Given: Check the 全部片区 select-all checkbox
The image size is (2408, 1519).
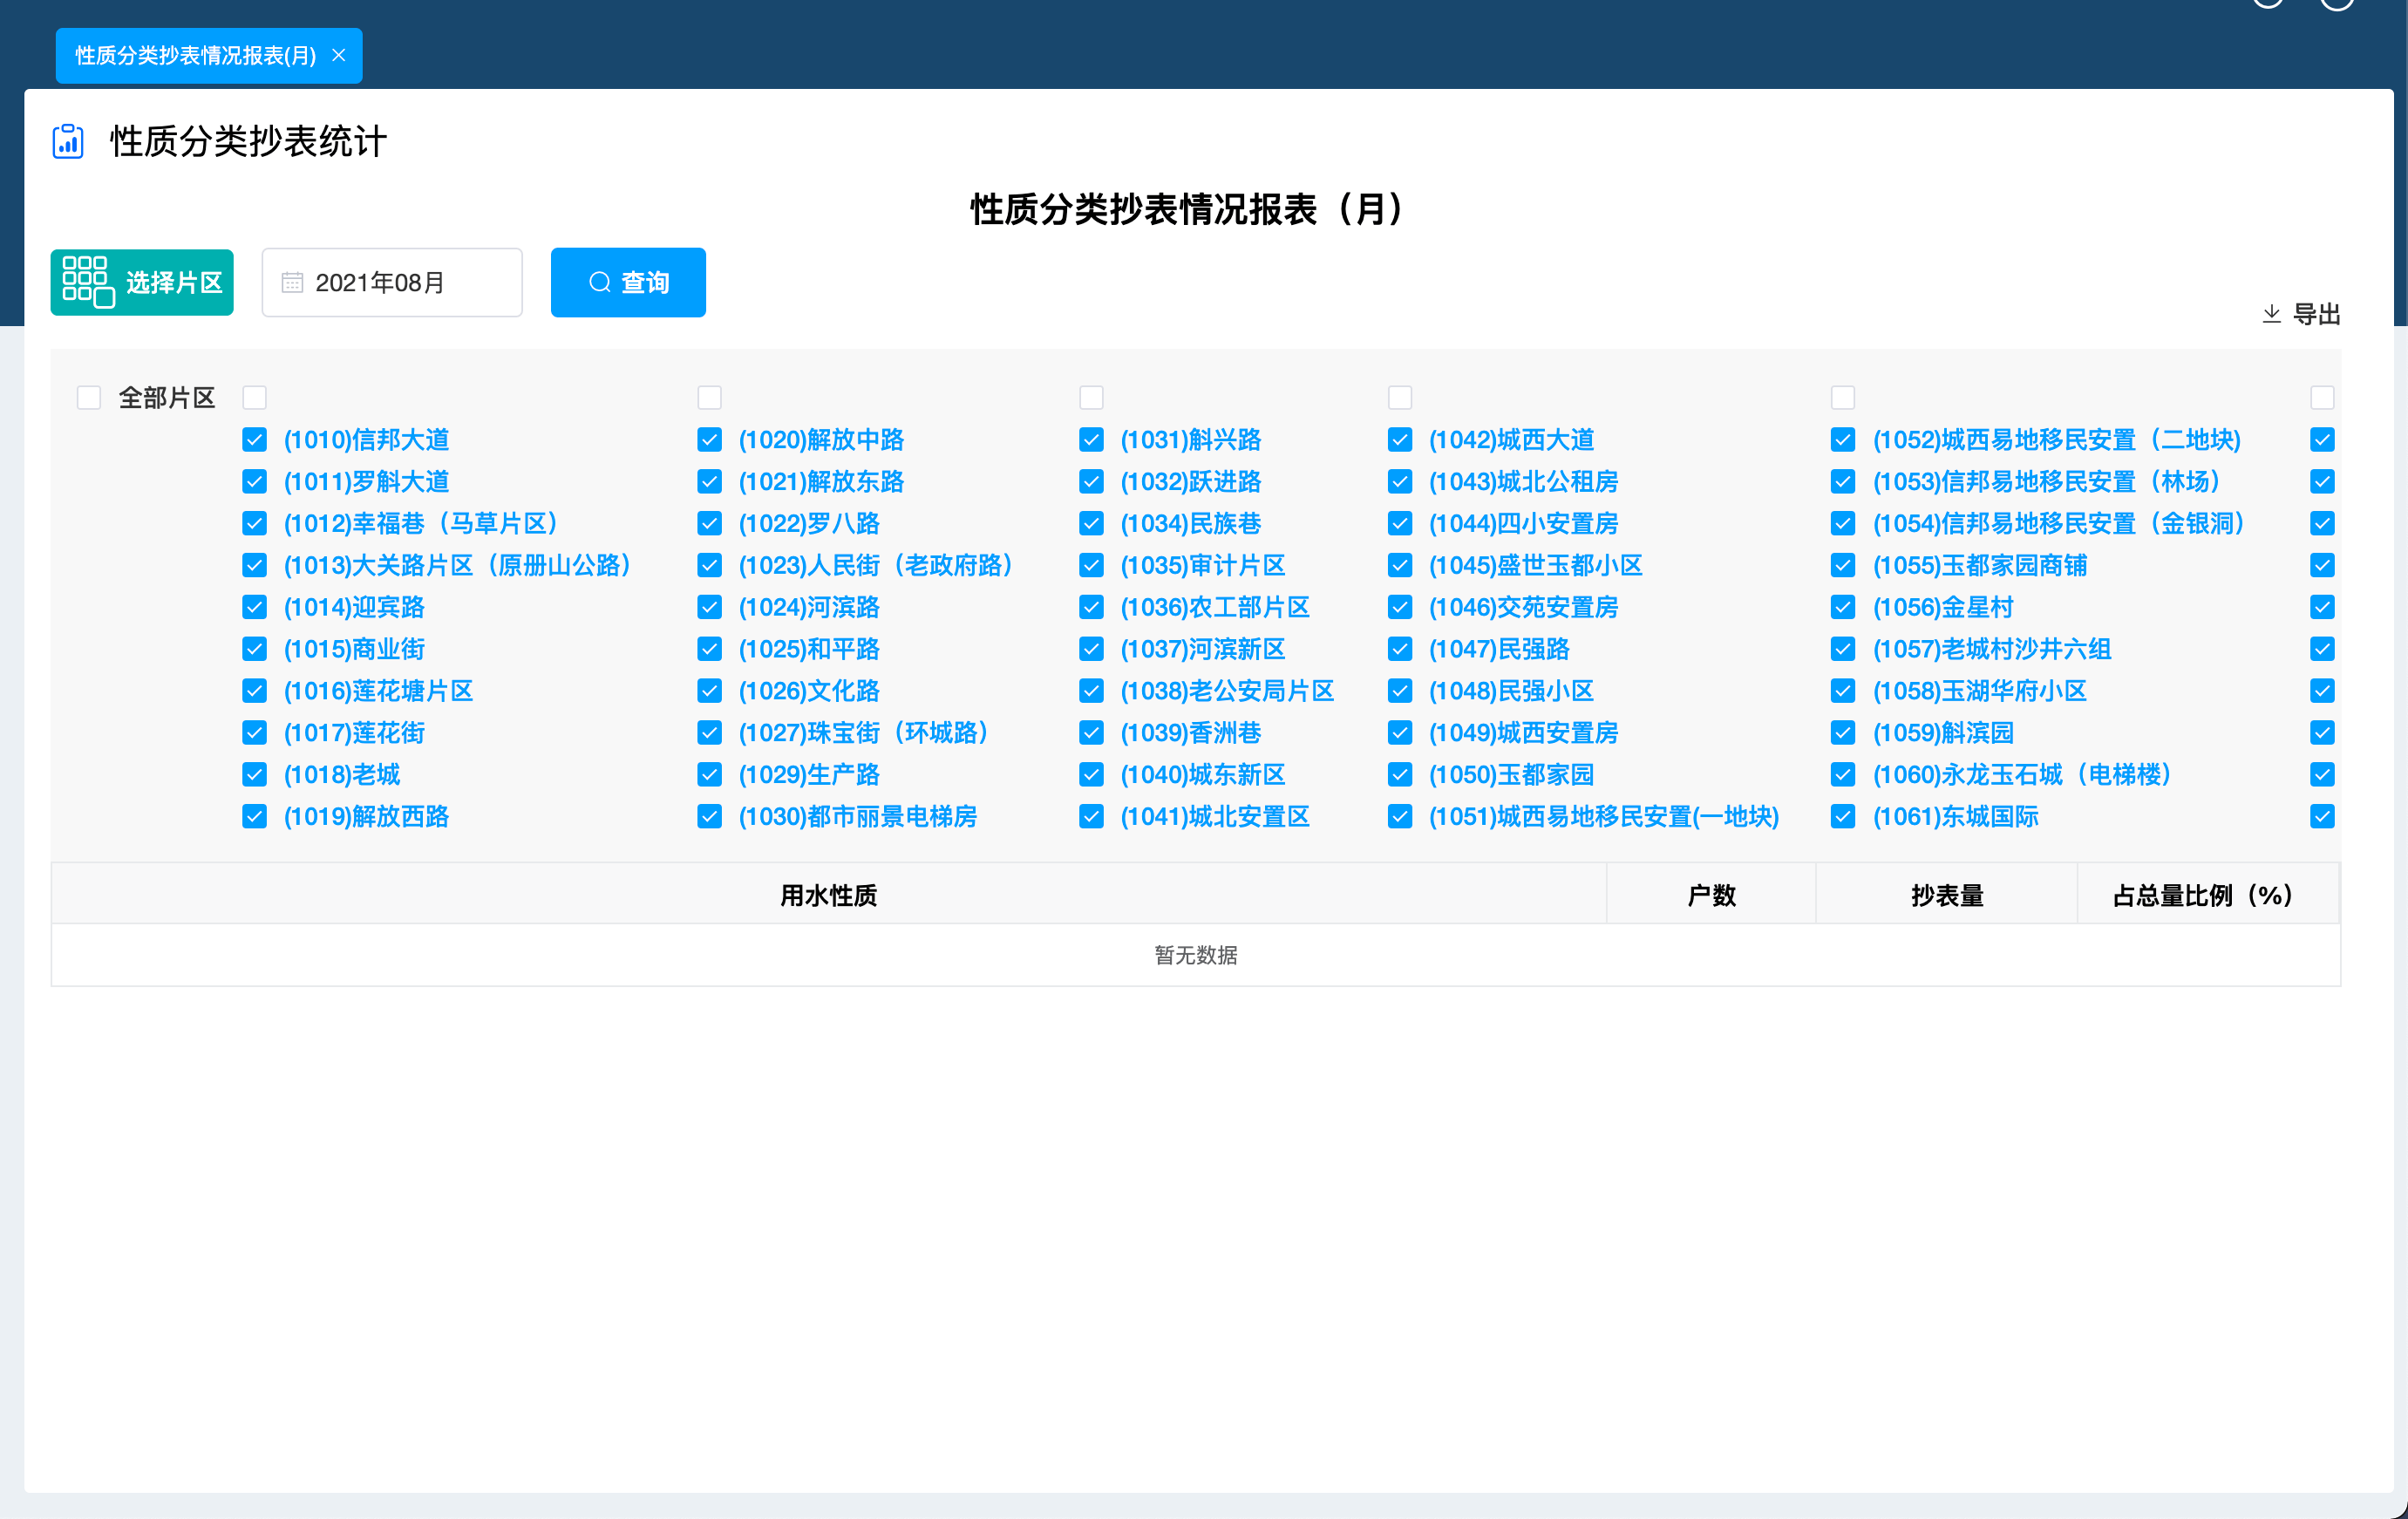Looking at the screenshot, I should pyautogui.click(x=89, y=397).
